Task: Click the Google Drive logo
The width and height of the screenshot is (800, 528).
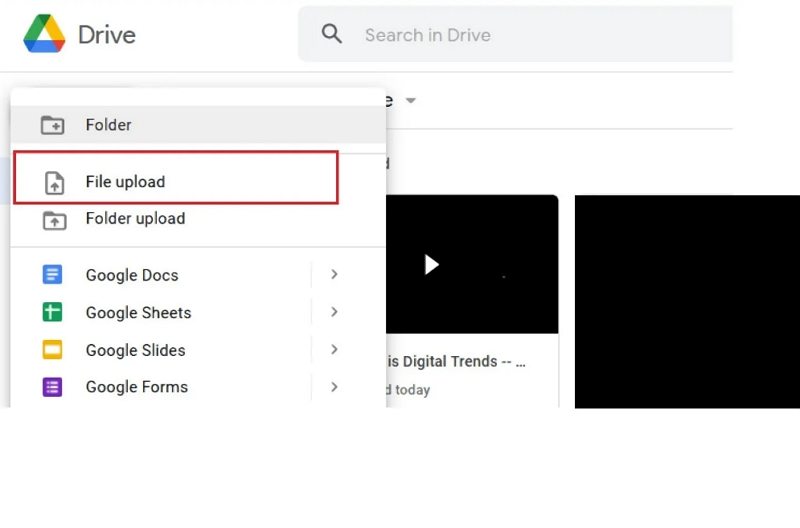Action: [44, 34]
